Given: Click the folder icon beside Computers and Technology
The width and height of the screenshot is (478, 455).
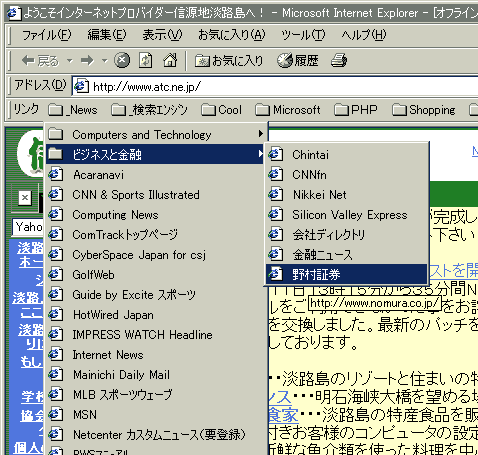Looking at the screenshot, I should 56,134.
